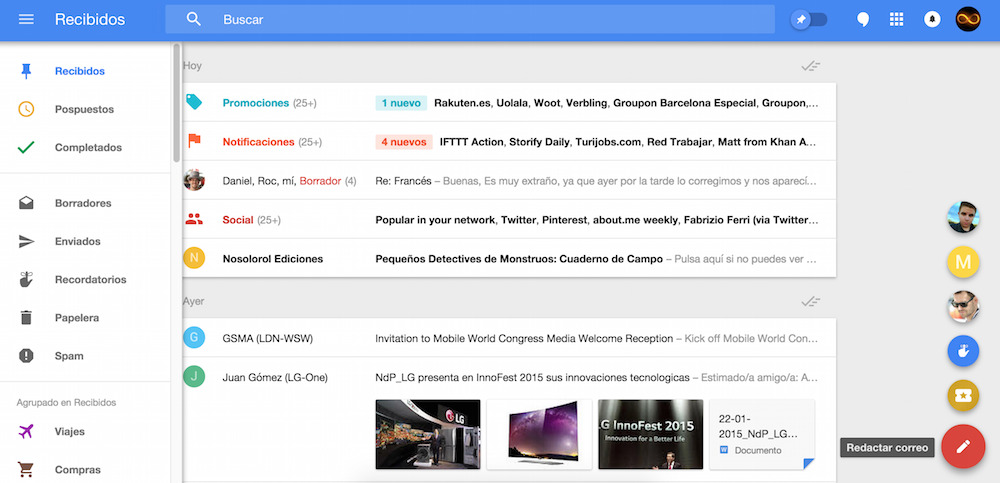Viewport: 1000px width, 483px height.
Task: Open the Compras bundle label
Action: click(78, 470)
